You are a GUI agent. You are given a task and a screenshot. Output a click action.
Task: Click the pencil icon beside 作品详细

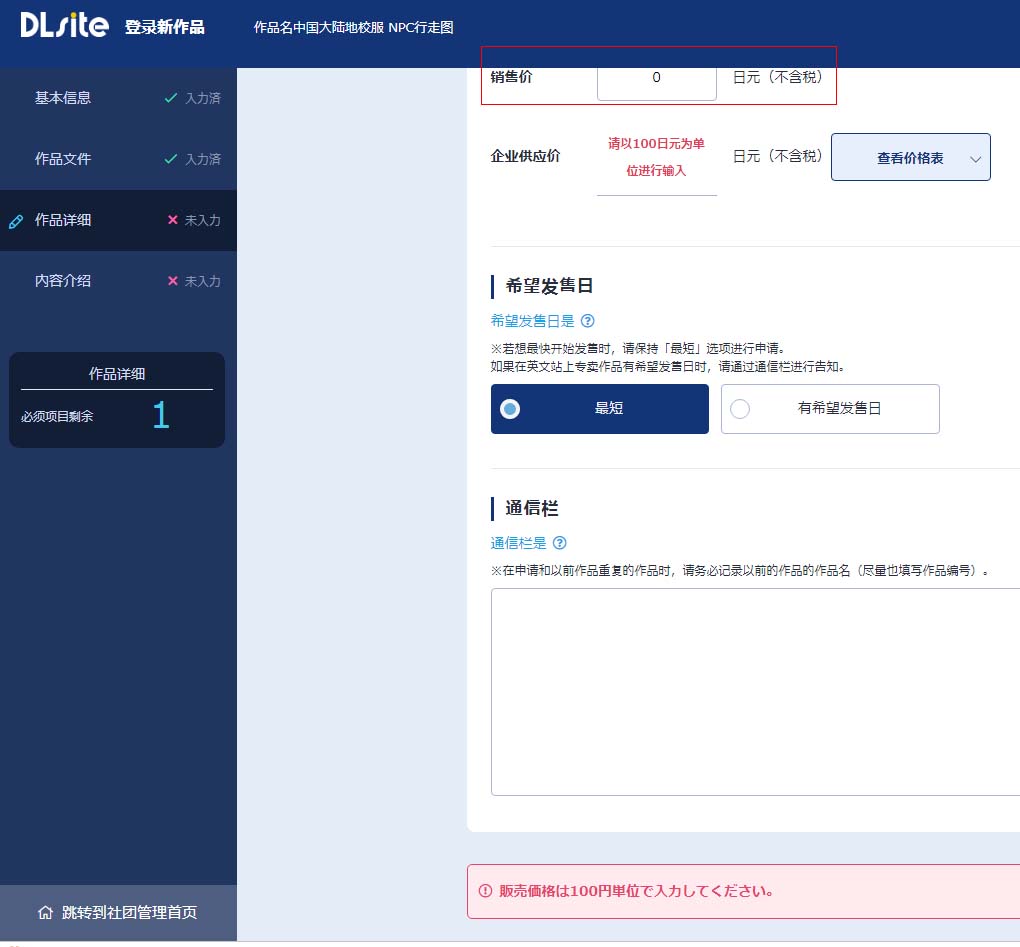pyautogui.click(x=16, y=221)
